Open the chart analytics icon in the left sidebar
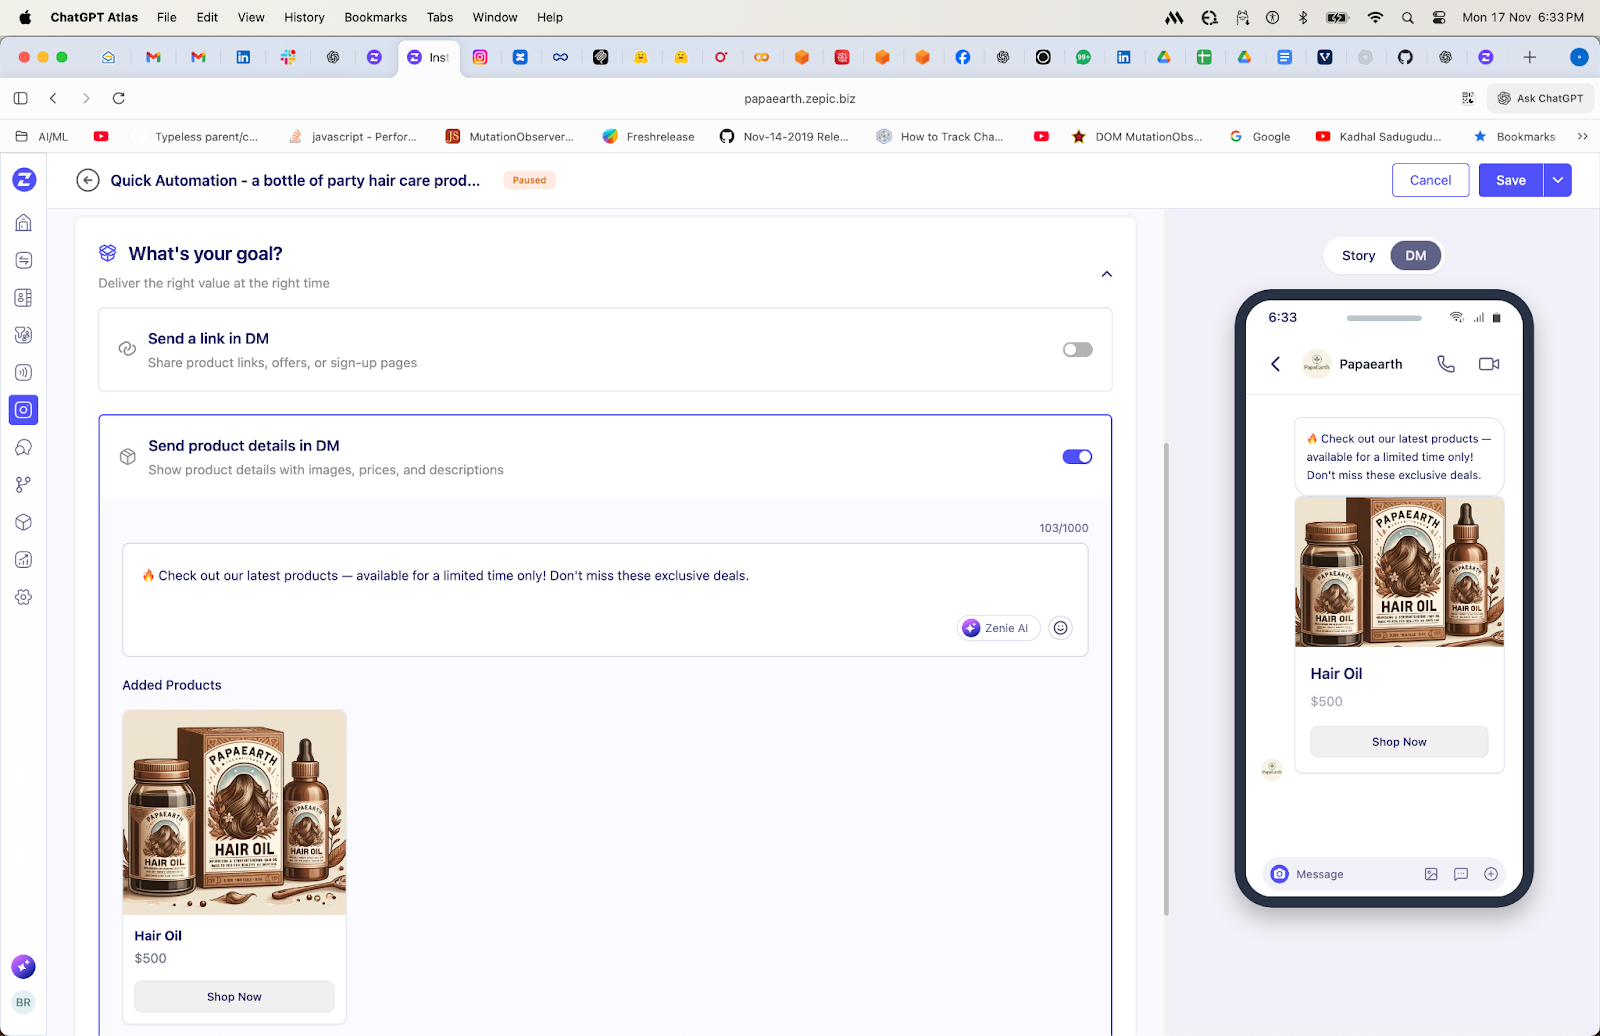The width and height of the screenshot is (1600, 1036). point(24,560)
